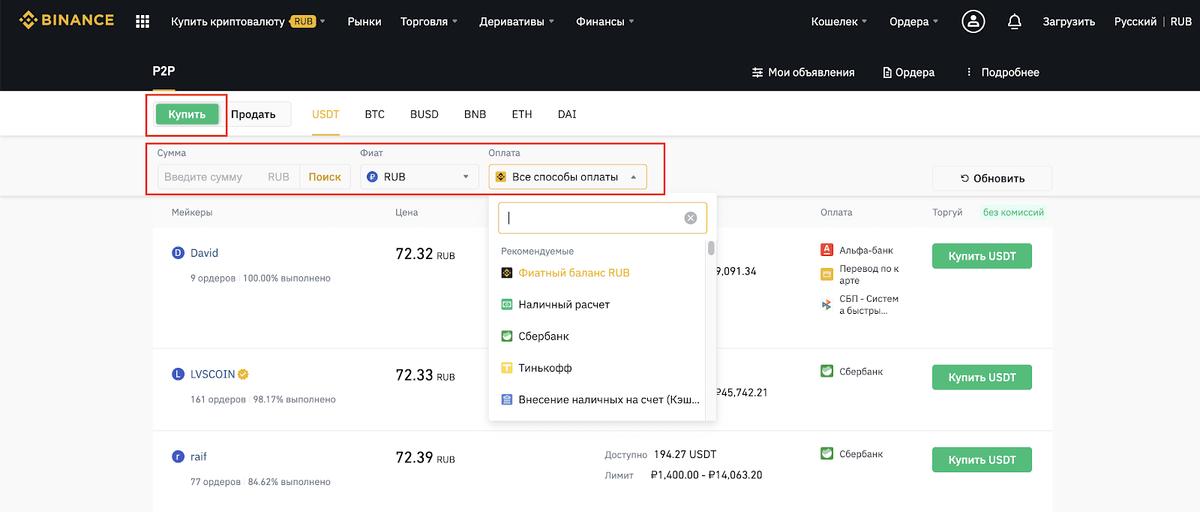Open maker David's profile name
Image resolution: width=1200 pixels, height=512 pixels.
204,253
